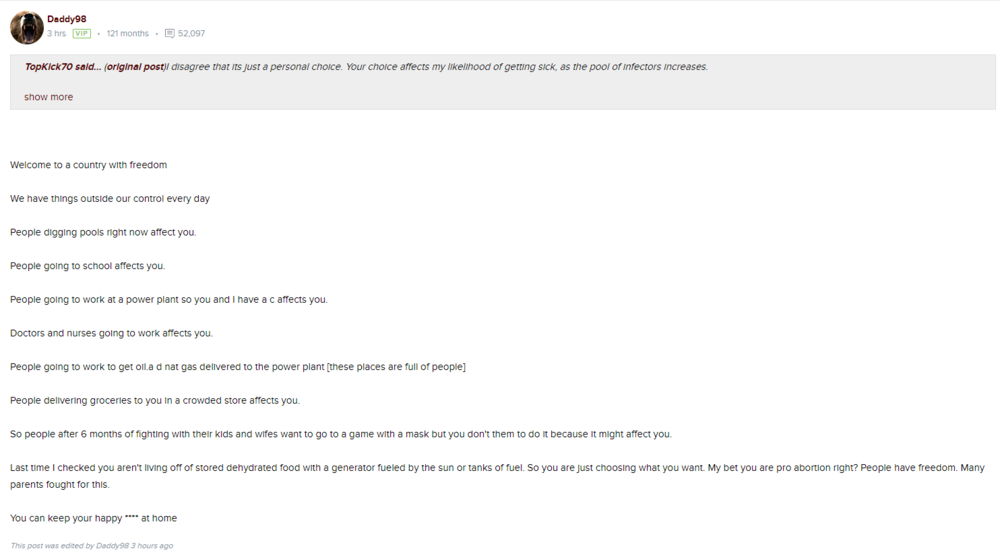Jump to the "(original post)" link

[134, 67]
